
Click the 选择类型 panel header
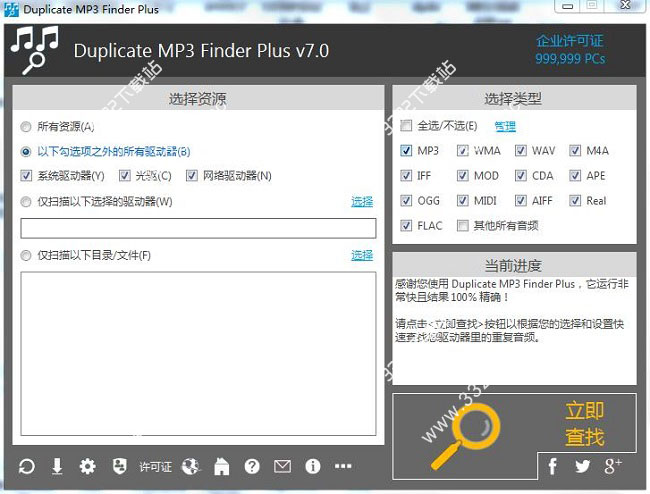[514, 98]
